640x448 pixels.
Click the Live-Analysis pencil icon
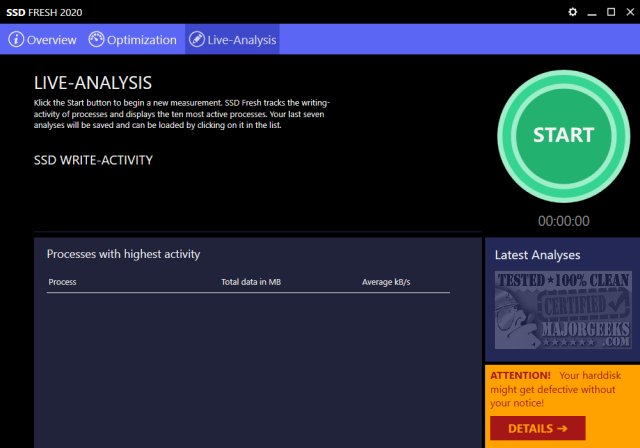coord(197,39)
